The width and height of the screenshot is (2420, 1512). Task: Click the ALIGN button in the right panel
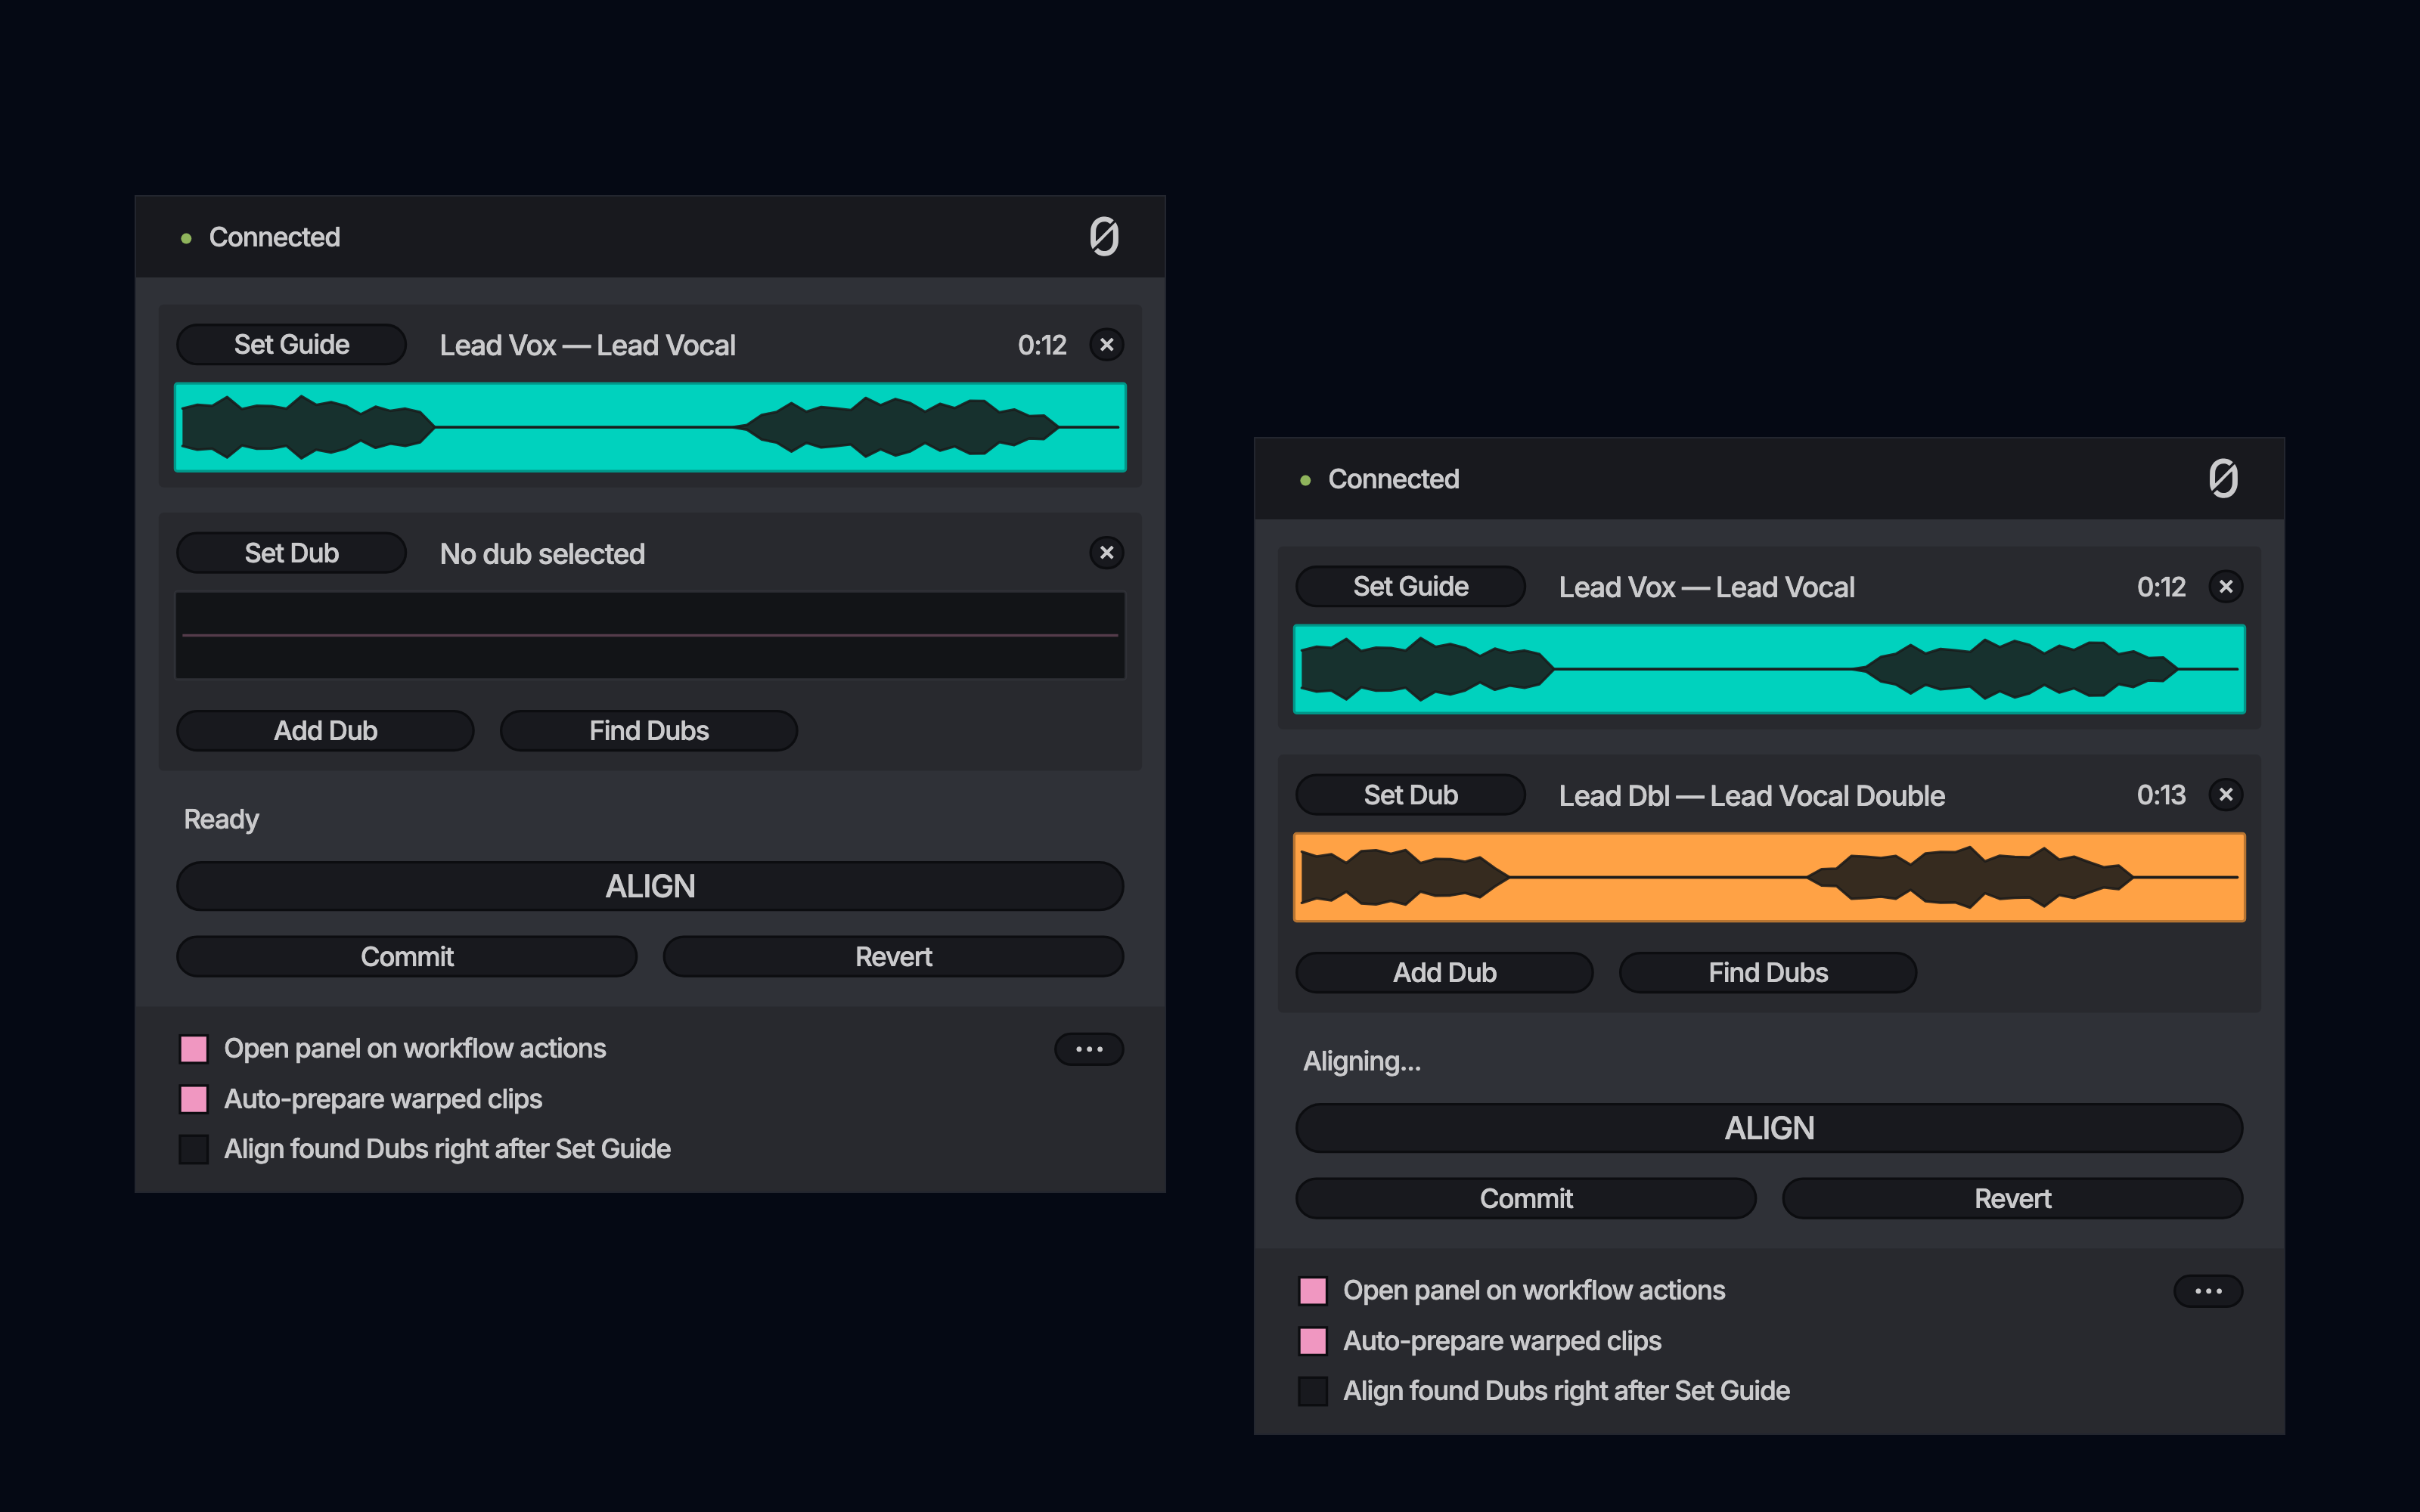[1769, 1128]
